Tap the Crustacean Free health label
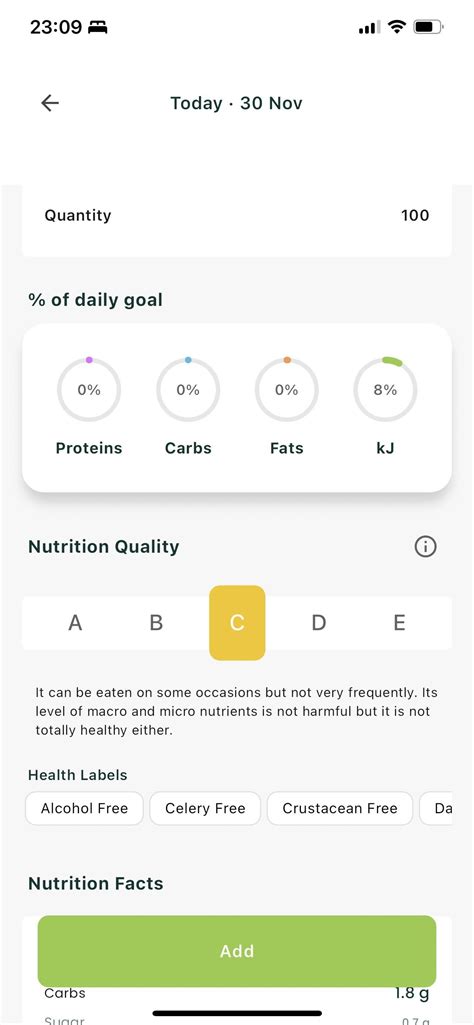This screenshot has height=1025, width=474. [340, 809]
